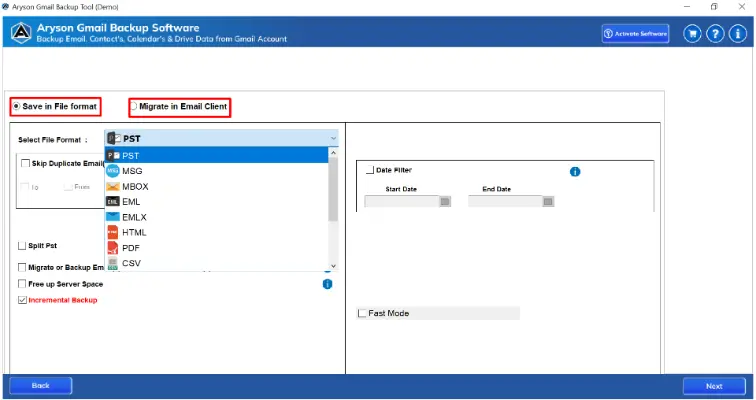Click the Aryson logo icon in header
This screenshot has width=756, height=400.
(21, 33)
